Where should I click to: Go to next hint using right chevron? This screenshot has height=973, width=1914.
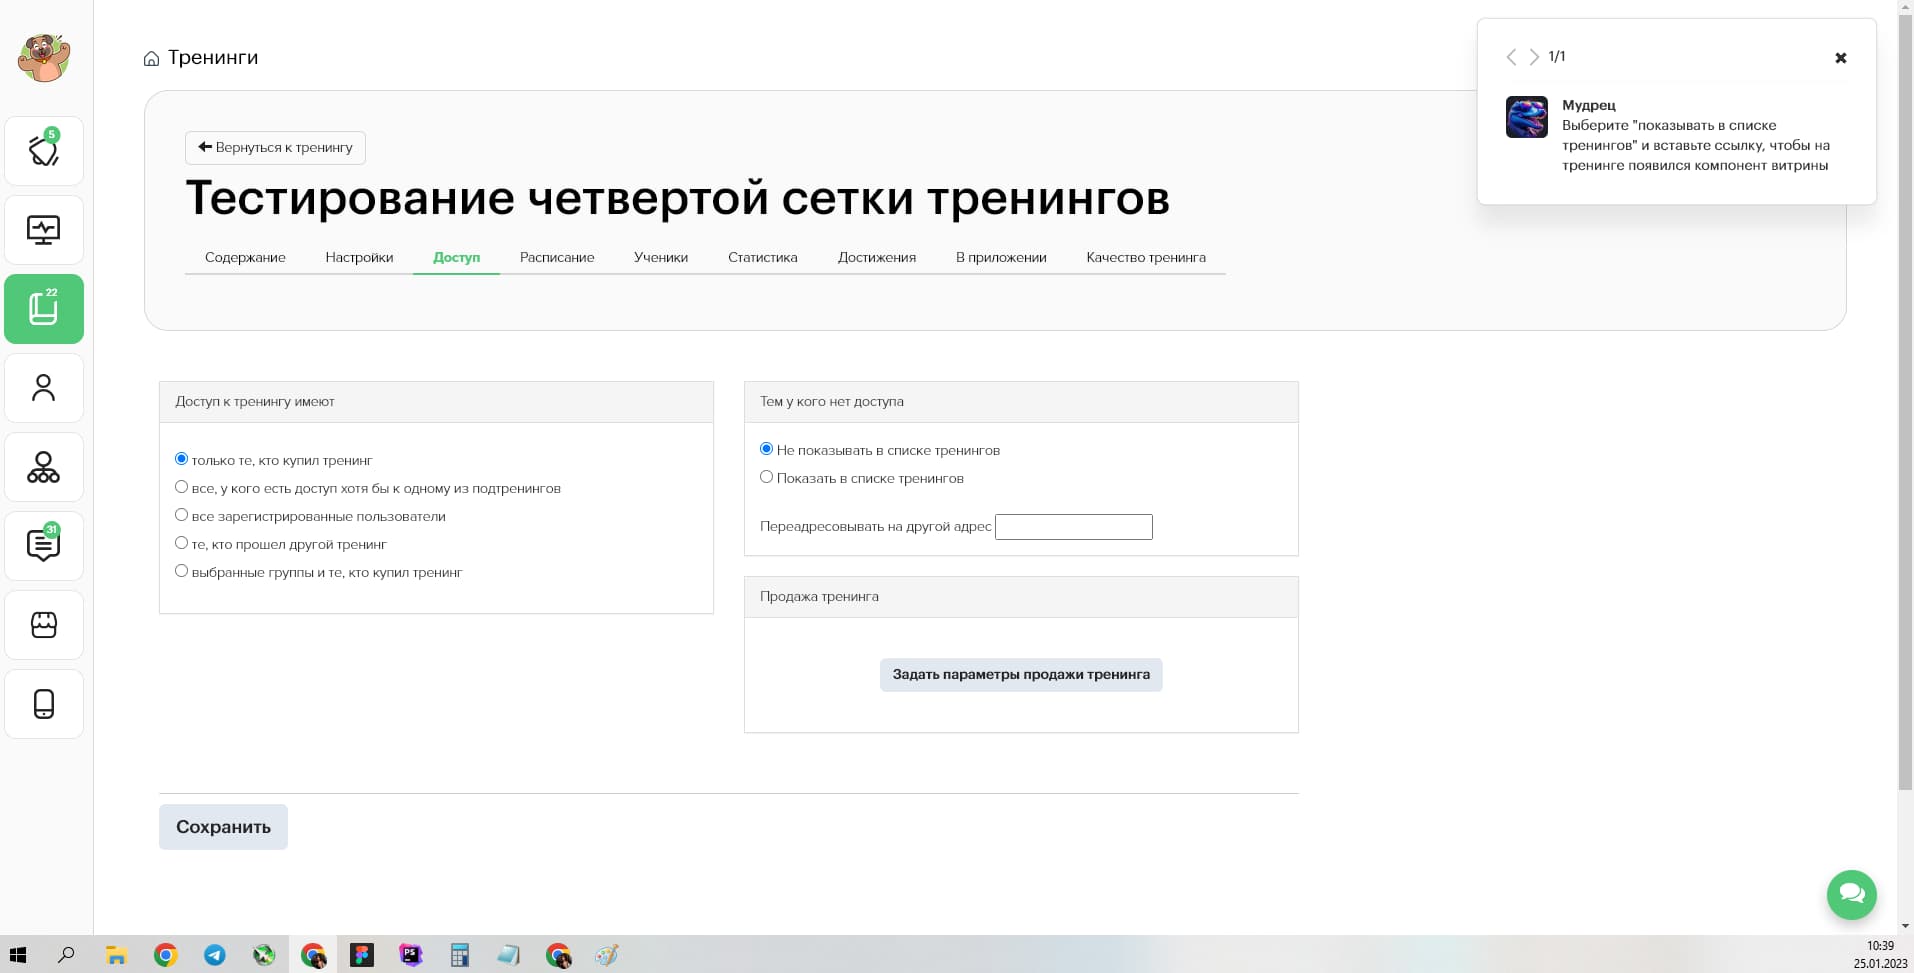(x=1534, y=57)
